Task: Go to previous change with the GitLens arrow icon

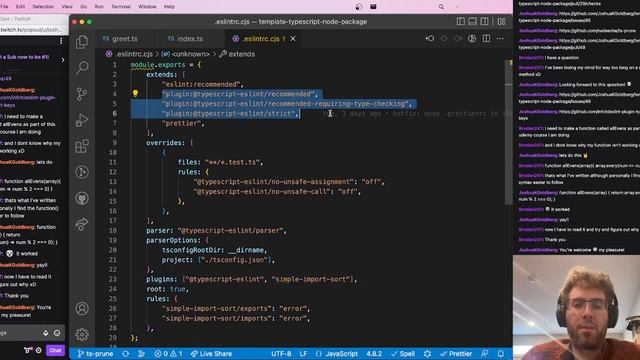Action: pos(430,38)
